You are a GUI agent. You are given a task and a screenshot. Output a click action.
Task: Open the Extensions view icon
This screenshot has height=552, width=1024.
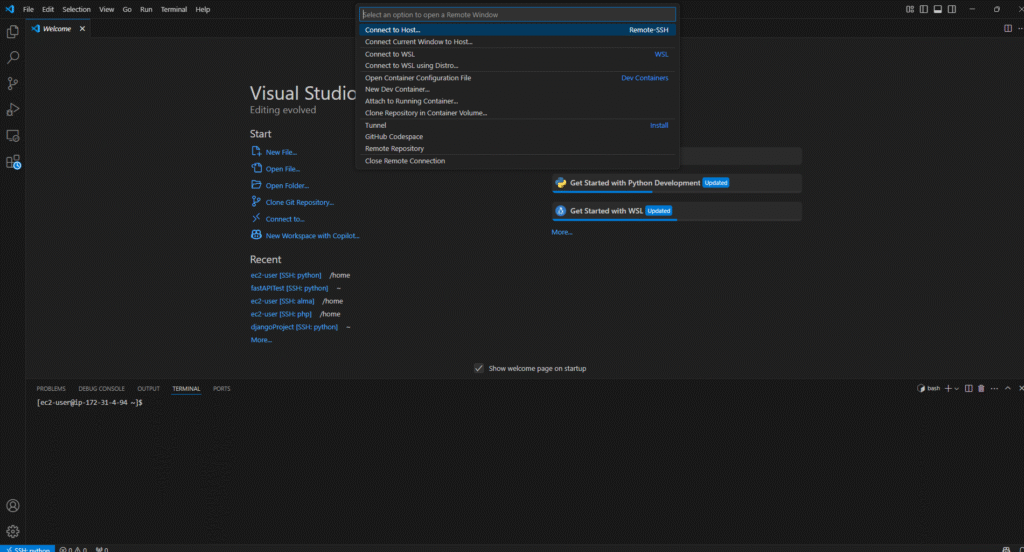13,161
